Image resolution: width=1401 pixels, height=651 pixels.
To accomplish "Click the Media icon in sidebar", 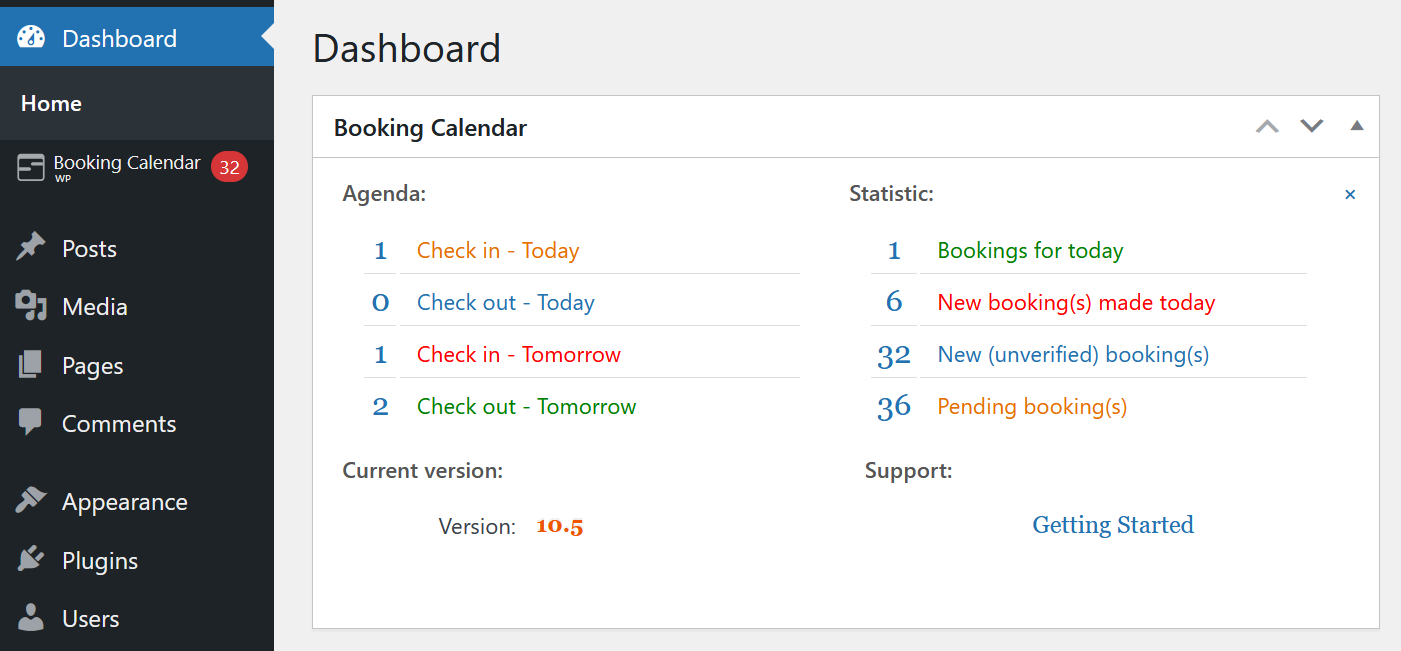I will [x=31, y=306].
